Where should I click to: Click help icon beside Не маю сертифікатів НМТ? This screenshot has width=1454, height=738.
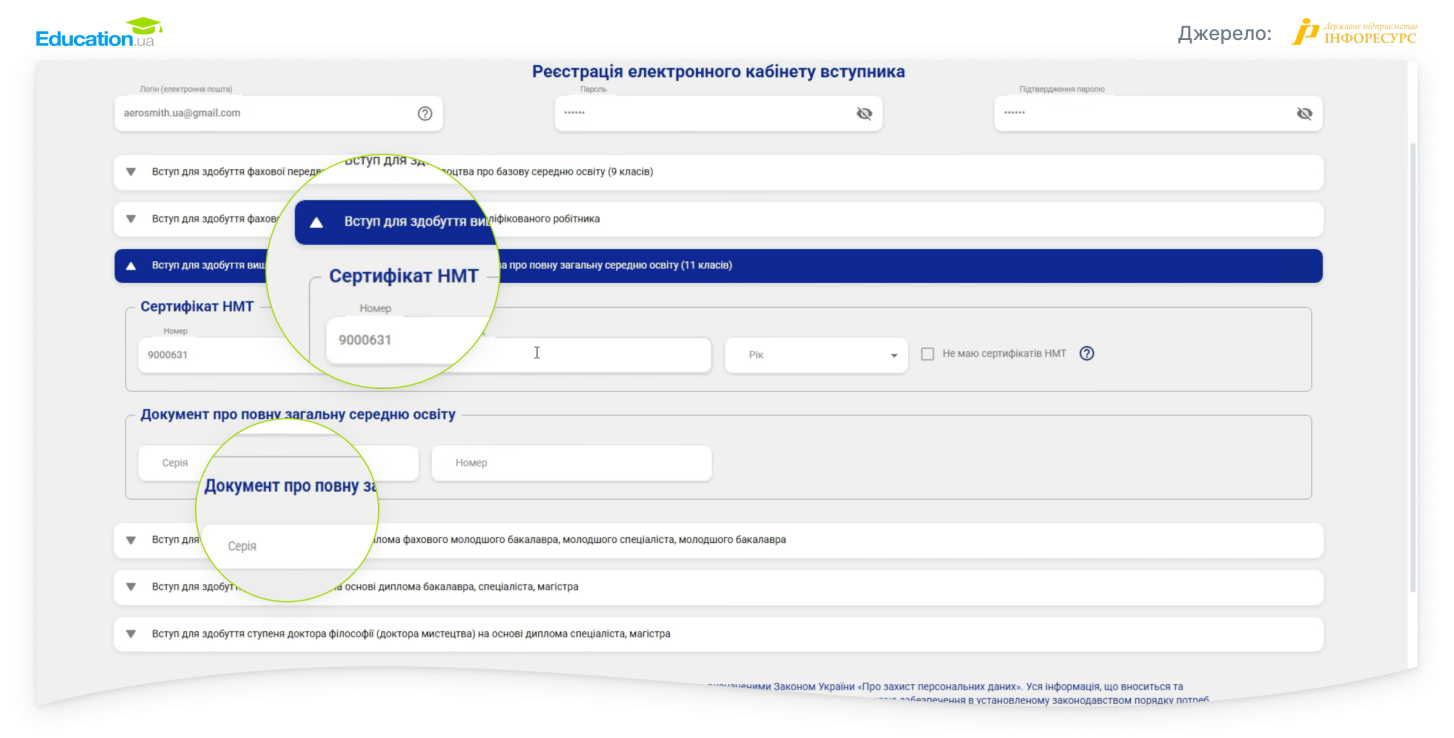click(x=1087, y=353)
